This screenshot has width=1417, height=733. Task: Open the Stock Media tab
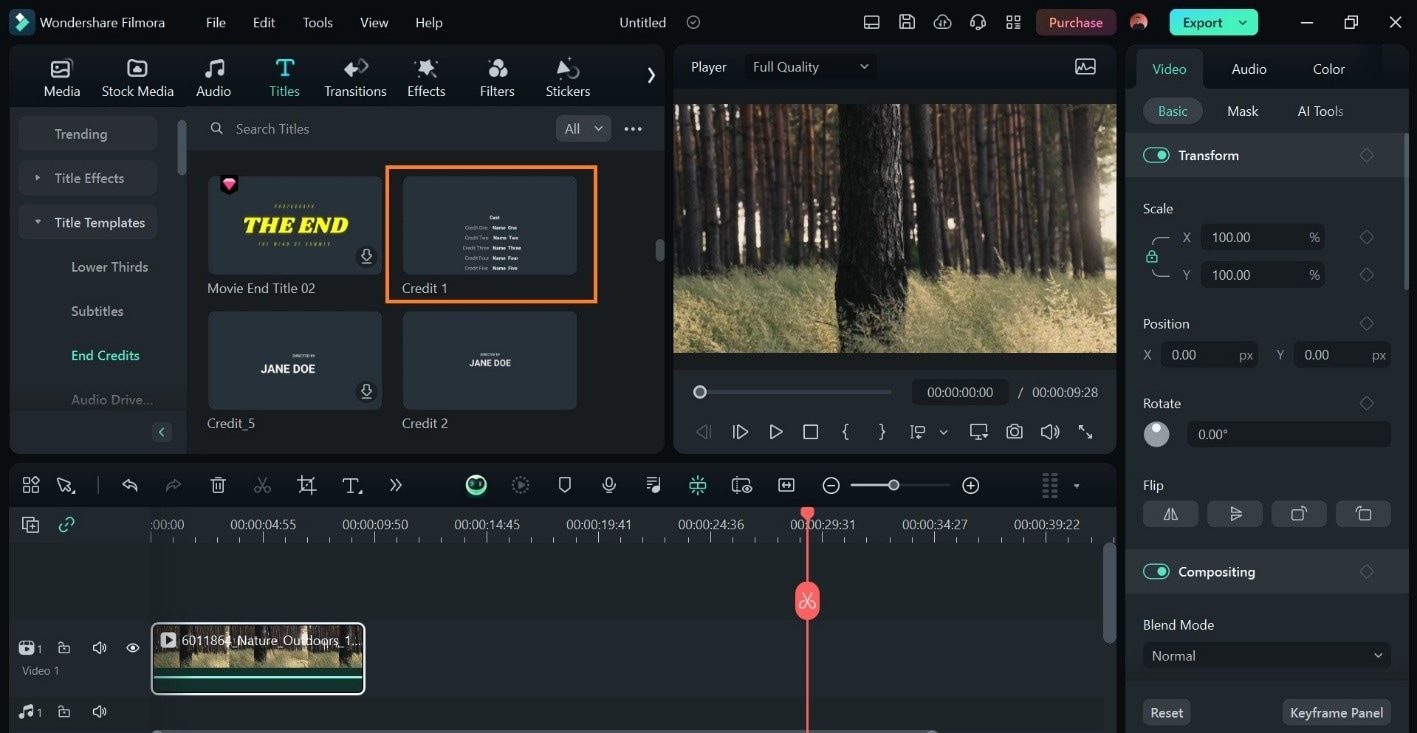(x=137, y=78)
